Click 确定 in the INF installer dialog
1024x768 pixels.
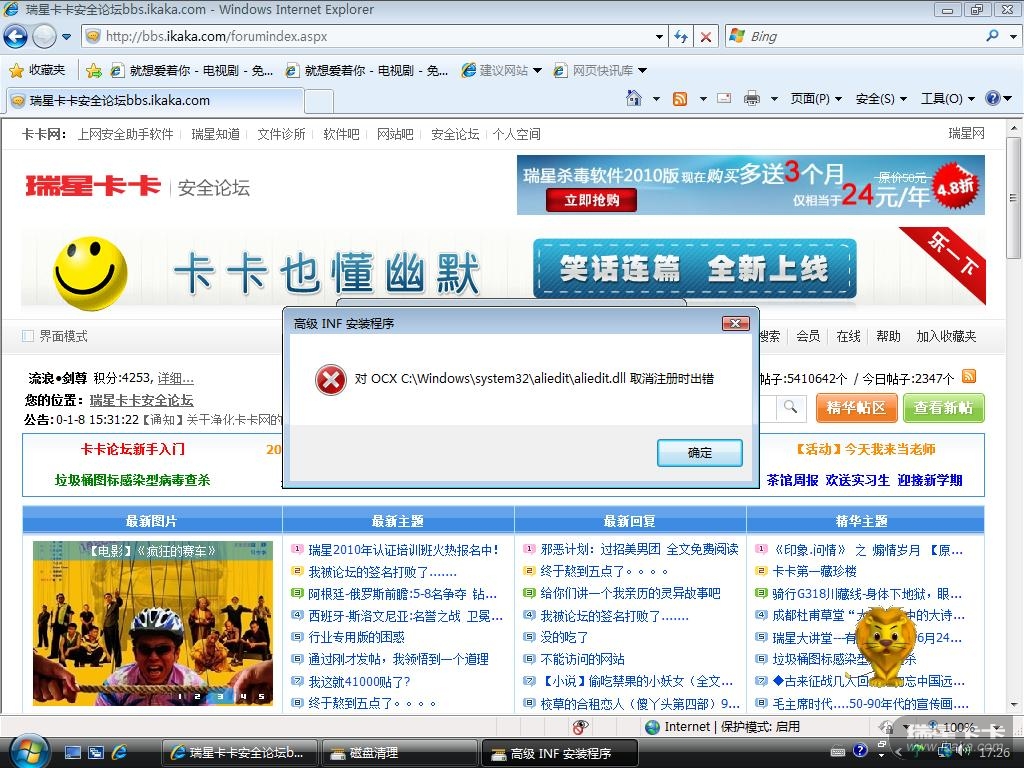click(699, 453)
